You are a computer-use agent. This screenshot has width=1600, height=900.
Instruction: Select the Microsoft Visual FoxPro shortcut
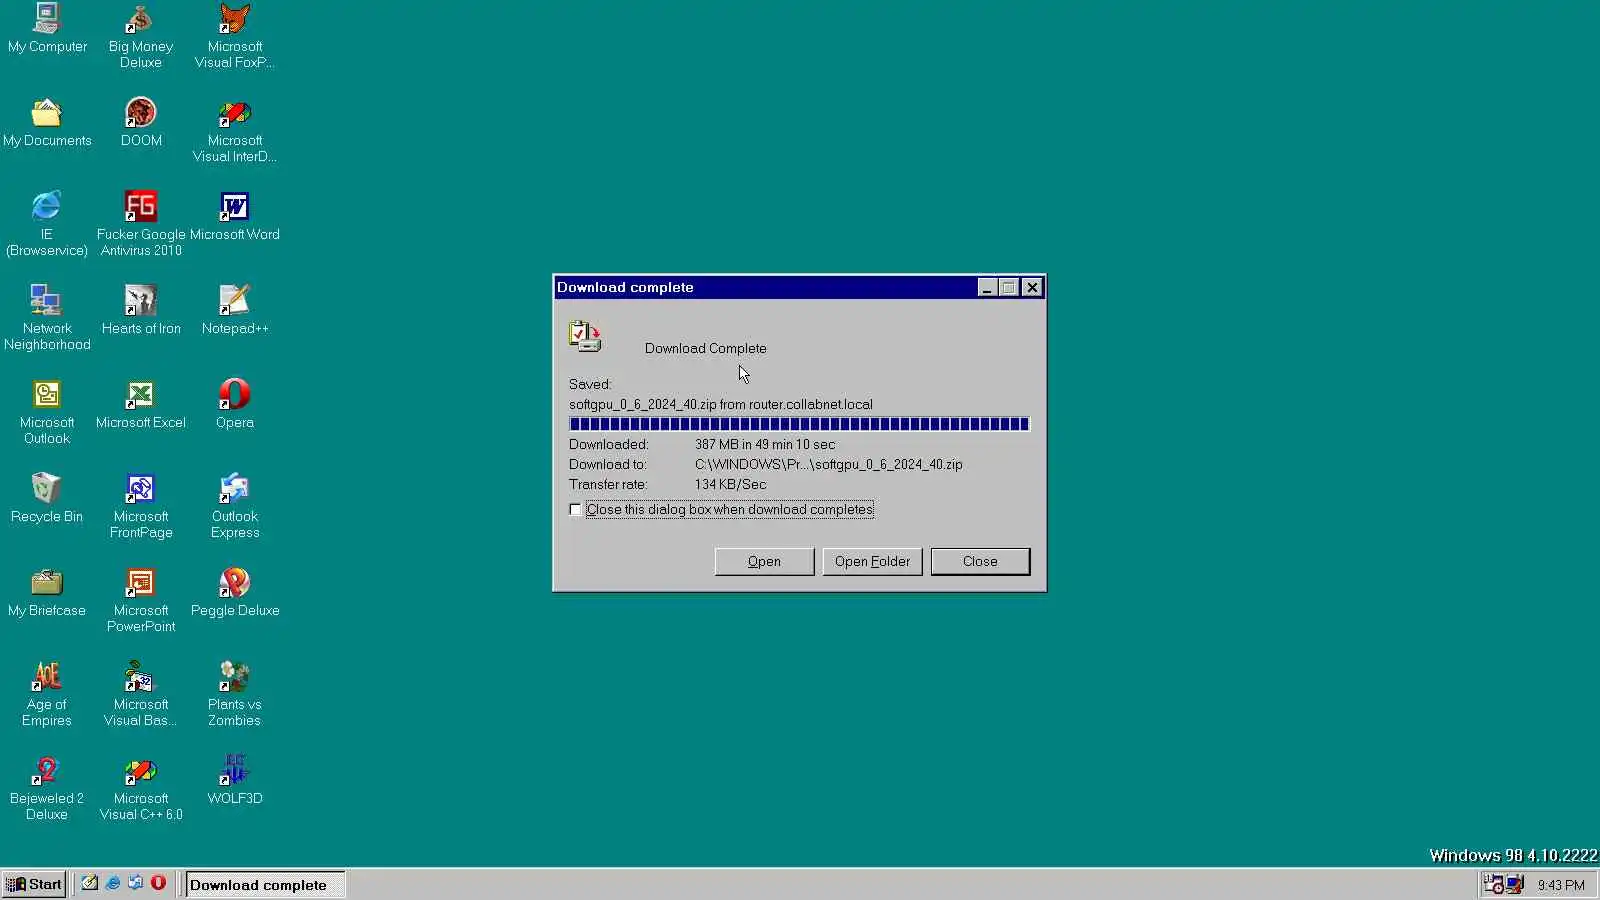coord(235,35)
